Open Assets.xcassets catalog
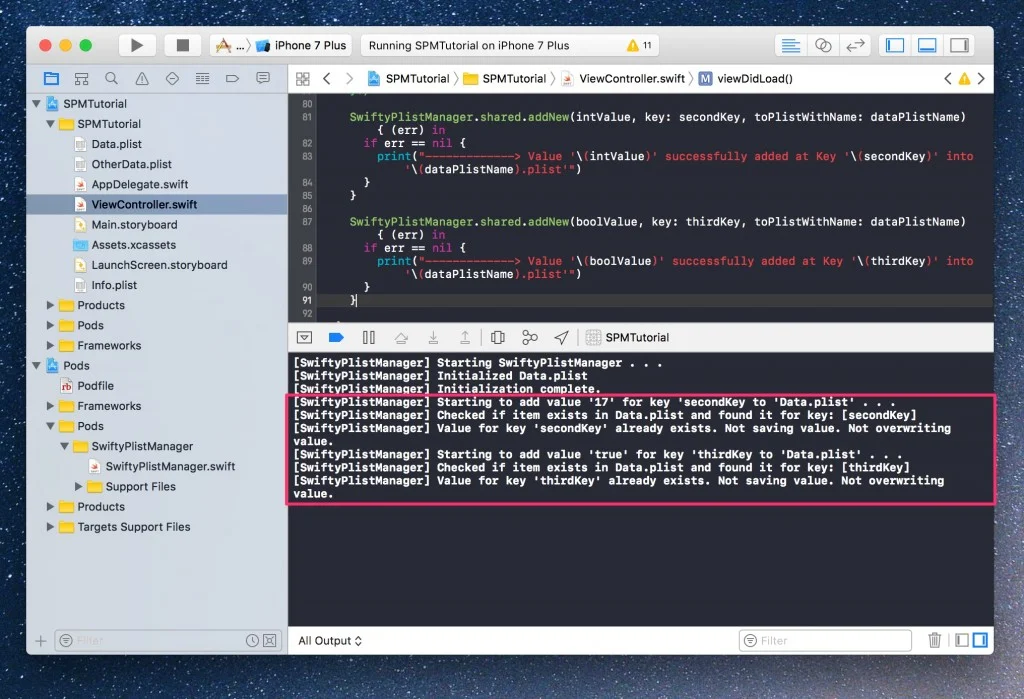 (133, 245)
